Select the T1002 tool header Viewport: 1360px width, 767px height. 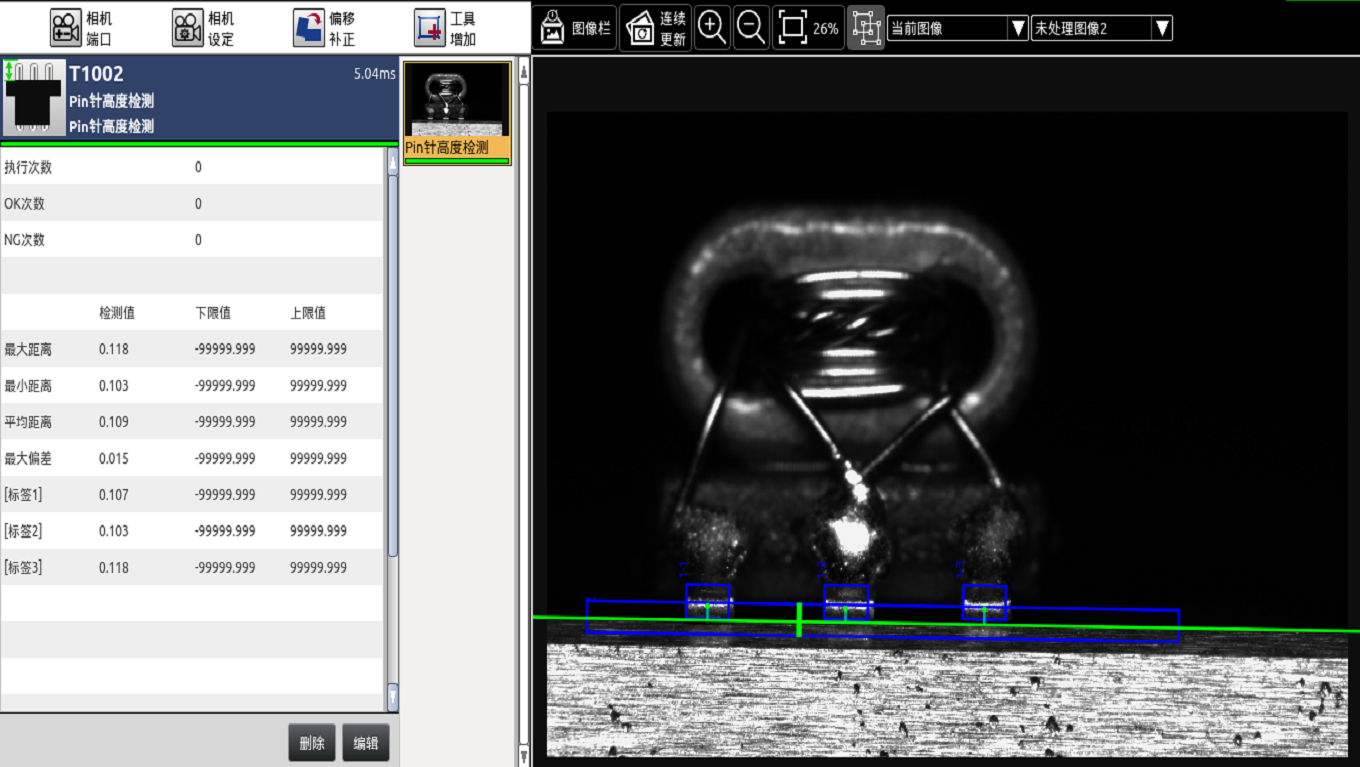tap(199, 99)
